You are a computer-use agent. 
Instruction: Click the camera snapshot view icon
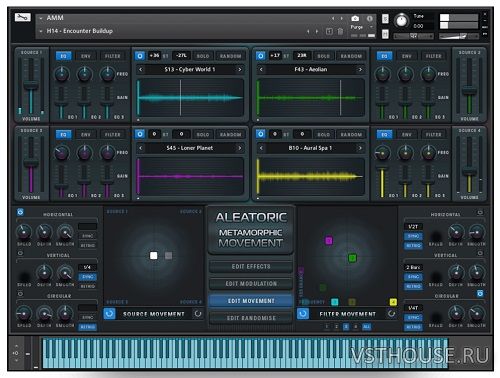click(355, 18)
